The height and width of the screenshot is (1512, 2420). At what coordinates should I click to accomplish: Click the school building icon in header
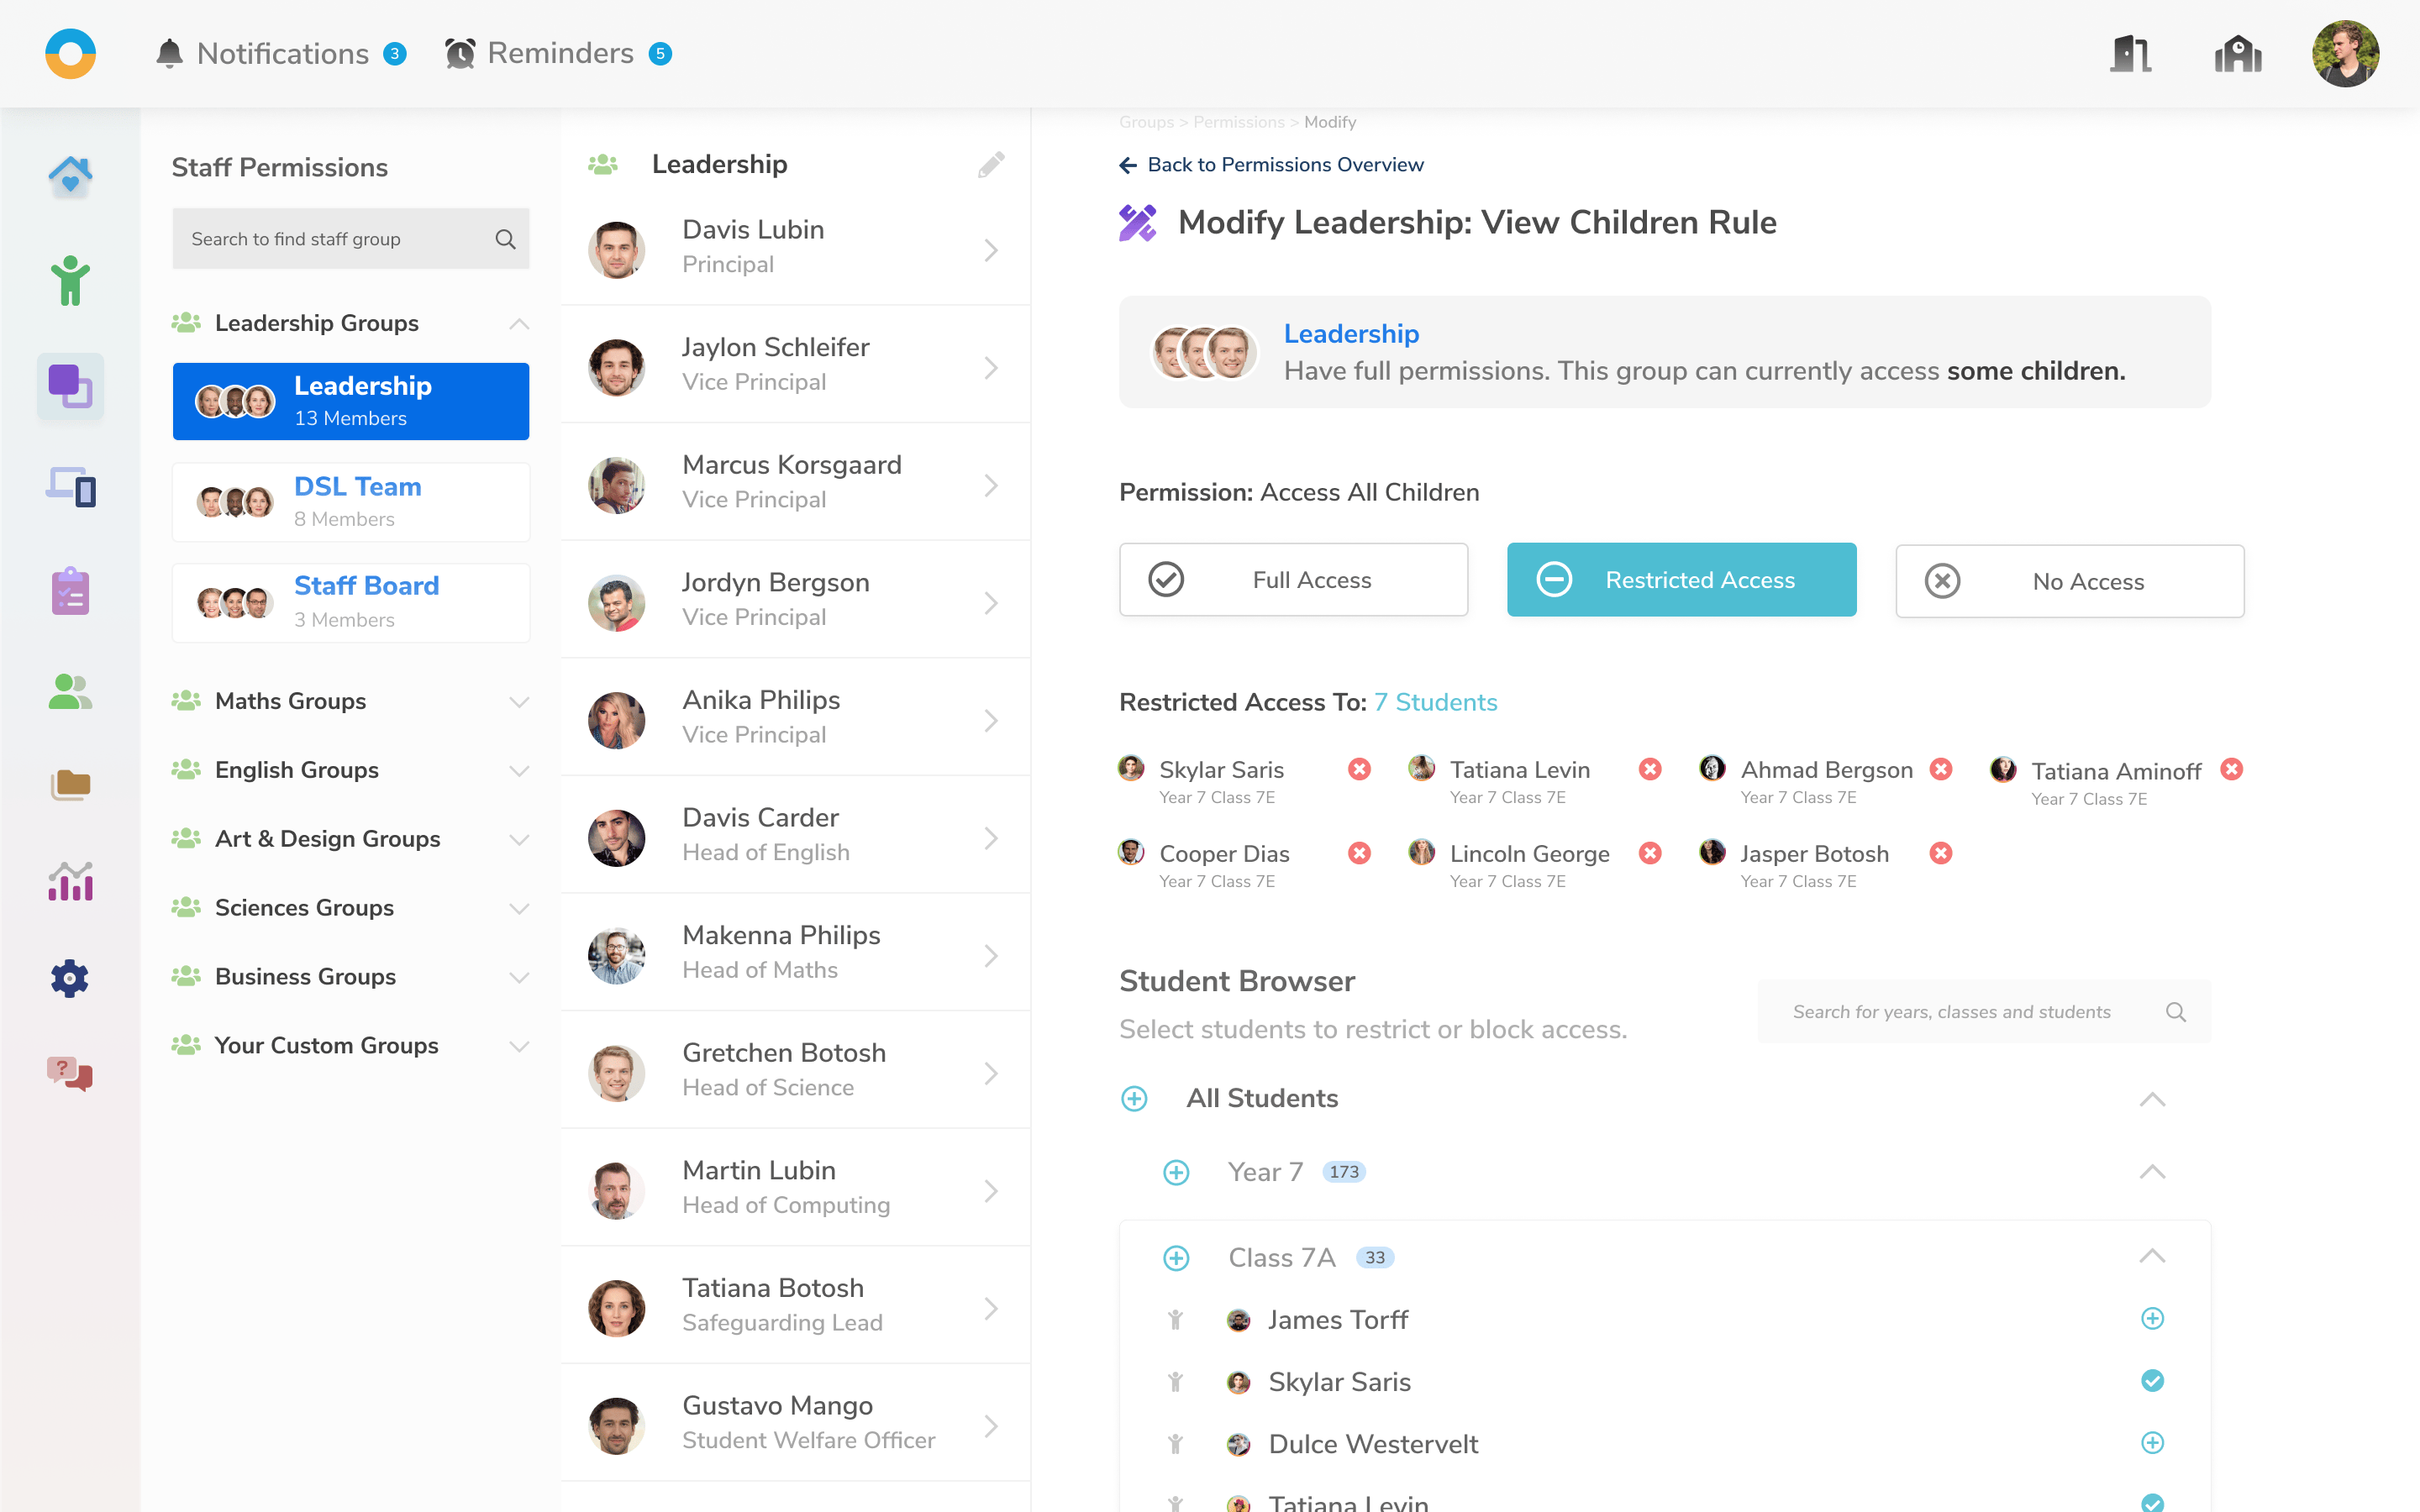point(2237,54)
